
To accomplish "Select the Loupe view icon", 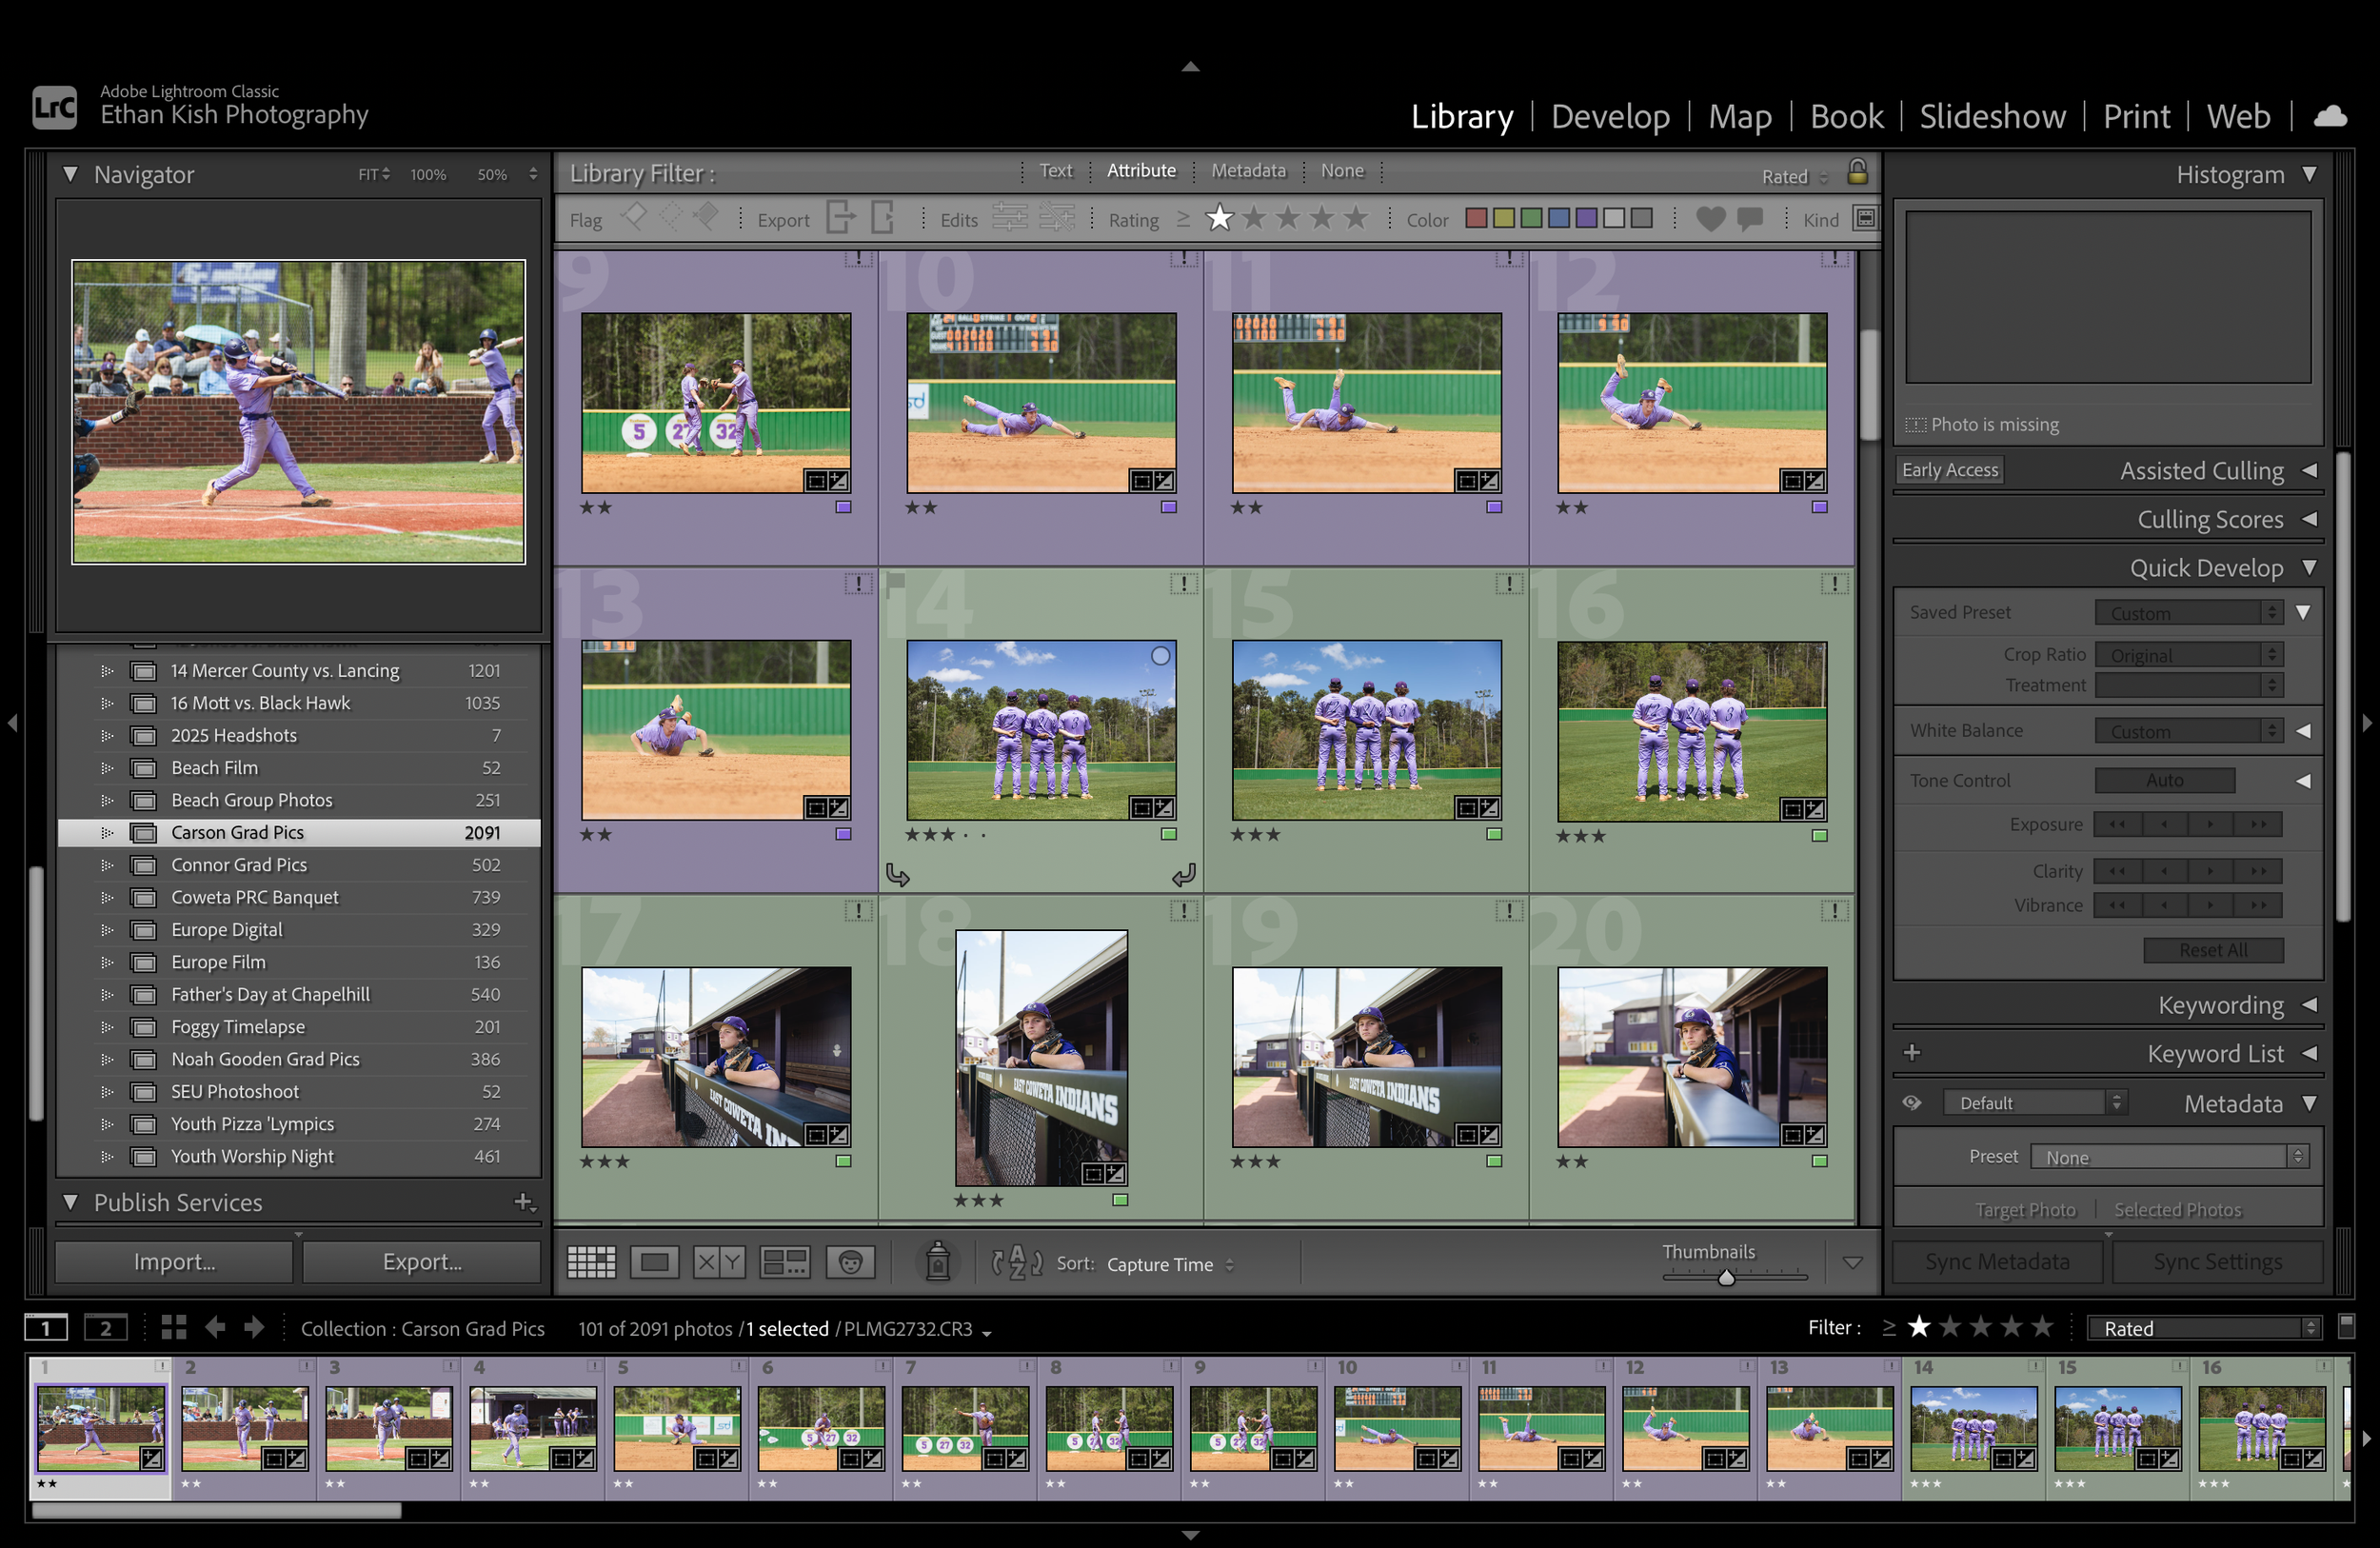I will coord(655,1261).
